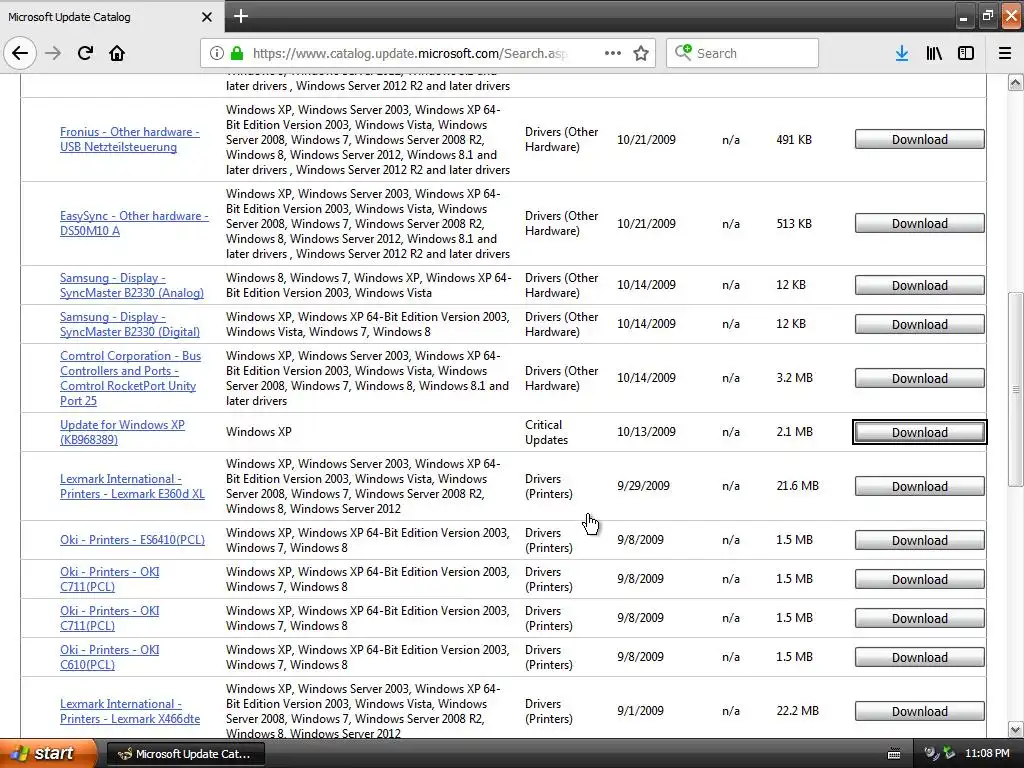Select the 10/13/2009 date cell
This screenshot has height=768, width=1024.
click(x=646, y=432)
